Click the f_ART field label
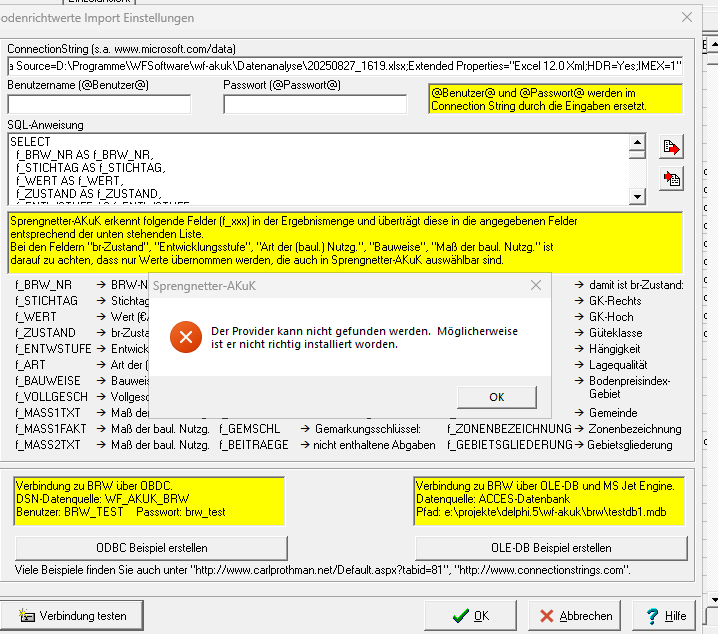The width and height of the screenshot is (718, 634). pos(30,365)
